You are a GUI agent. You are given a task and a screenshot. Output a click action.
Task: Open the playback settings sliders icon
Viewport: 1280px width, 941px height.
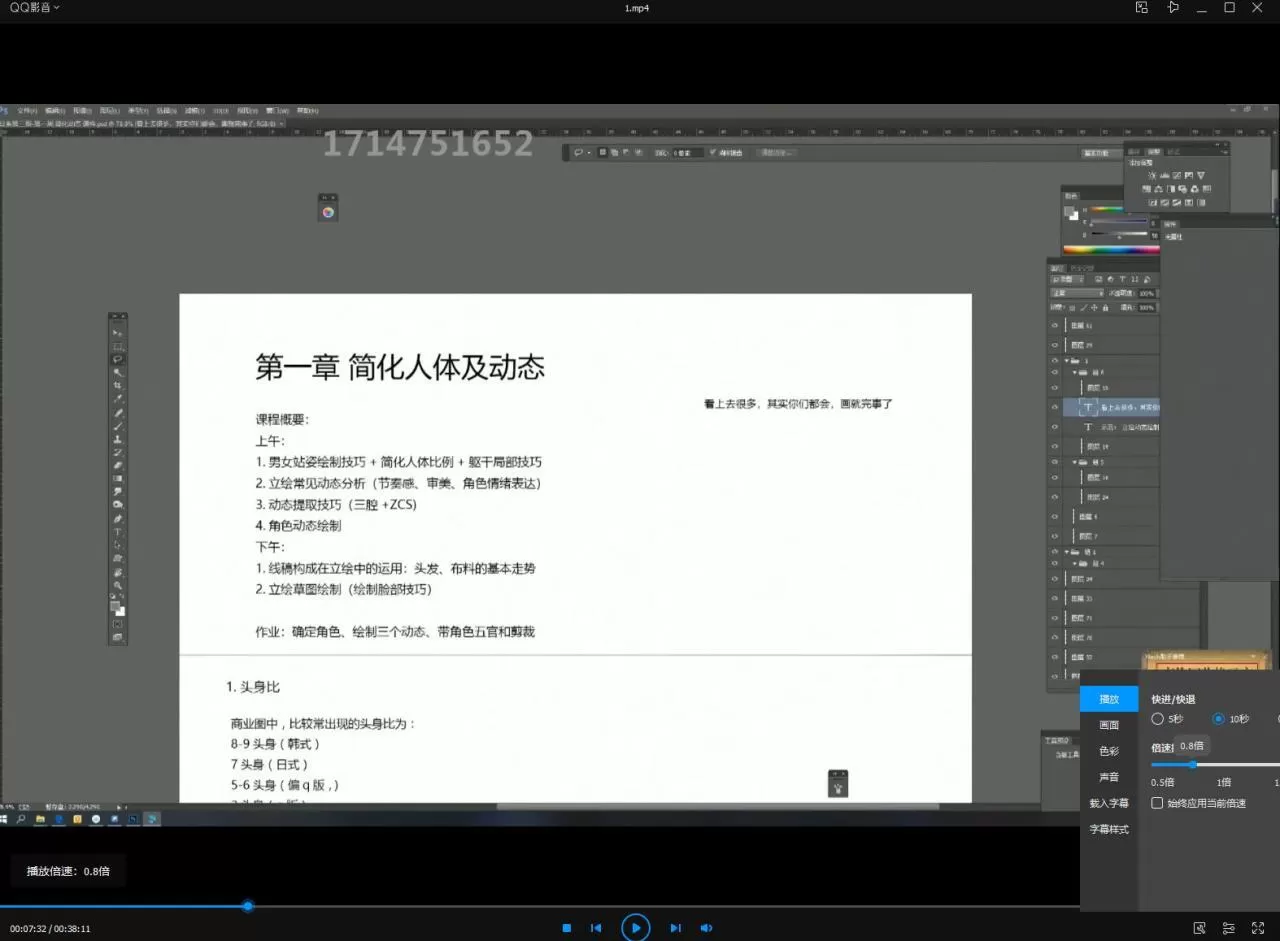tap(1229, 928)
